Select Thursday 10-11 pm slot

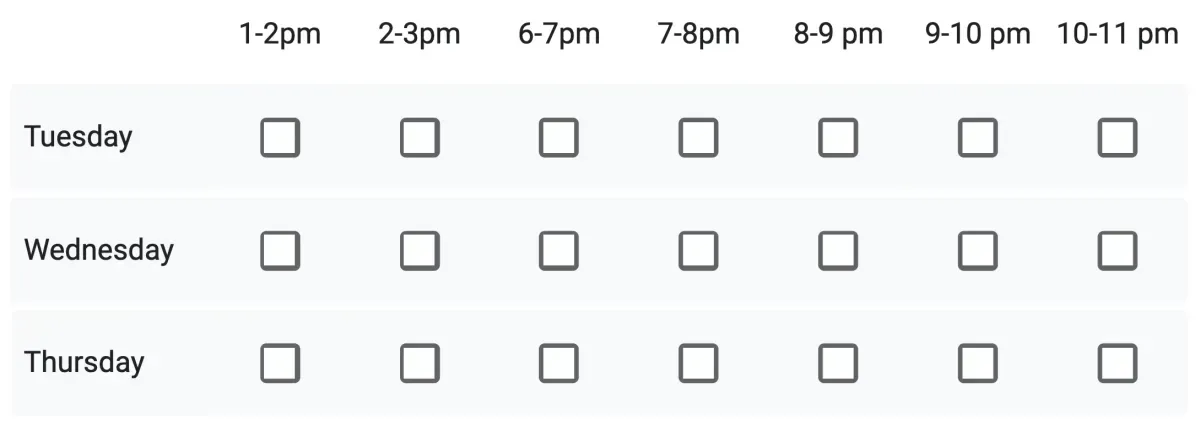1117,363
